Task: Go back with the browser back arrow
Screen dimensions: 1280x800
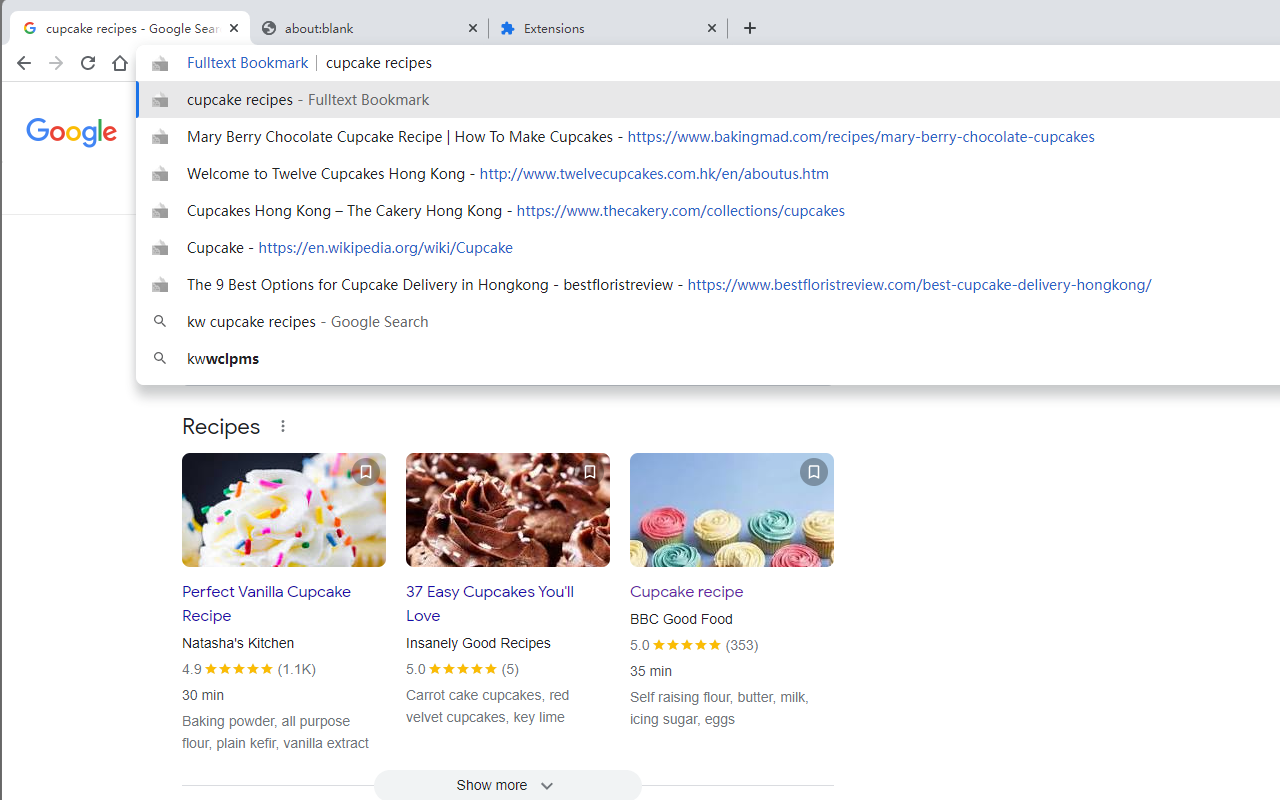Action: point(24,63)
